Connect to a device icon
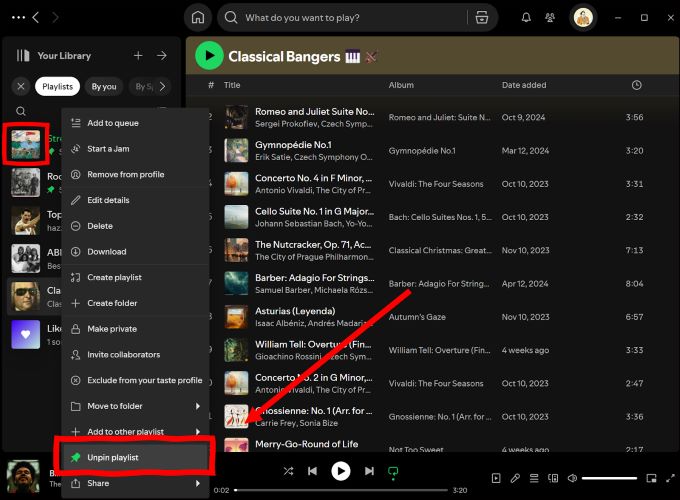Viewport: 680px width, 500px height. (553, 478)
